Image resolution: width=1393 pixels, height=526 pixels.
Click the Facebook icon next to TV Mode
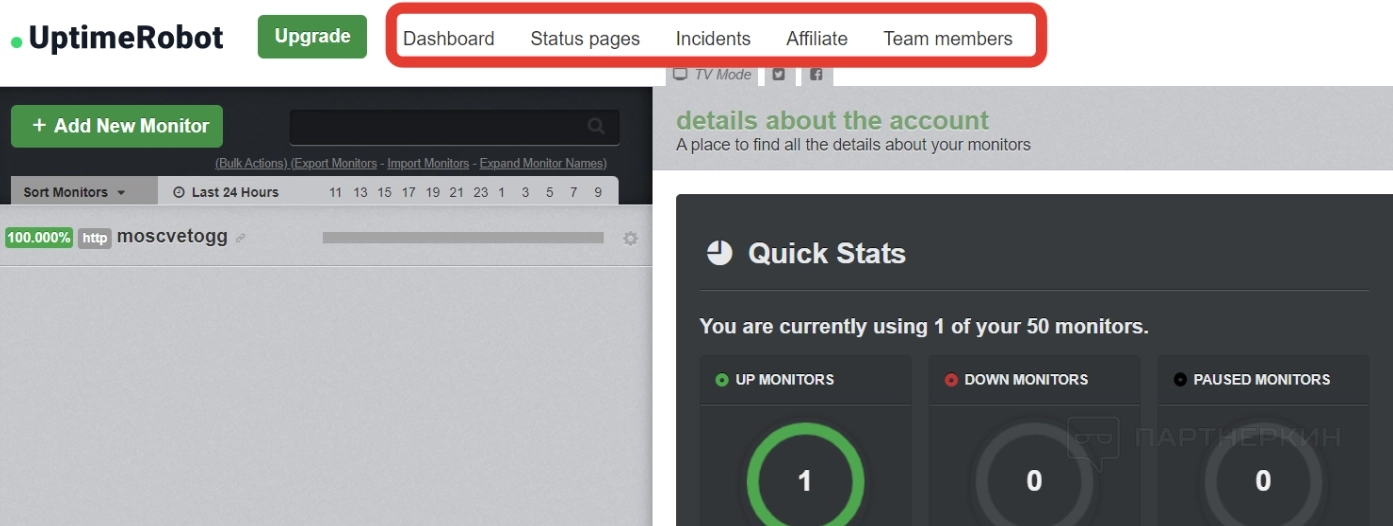tap(816, 74)
